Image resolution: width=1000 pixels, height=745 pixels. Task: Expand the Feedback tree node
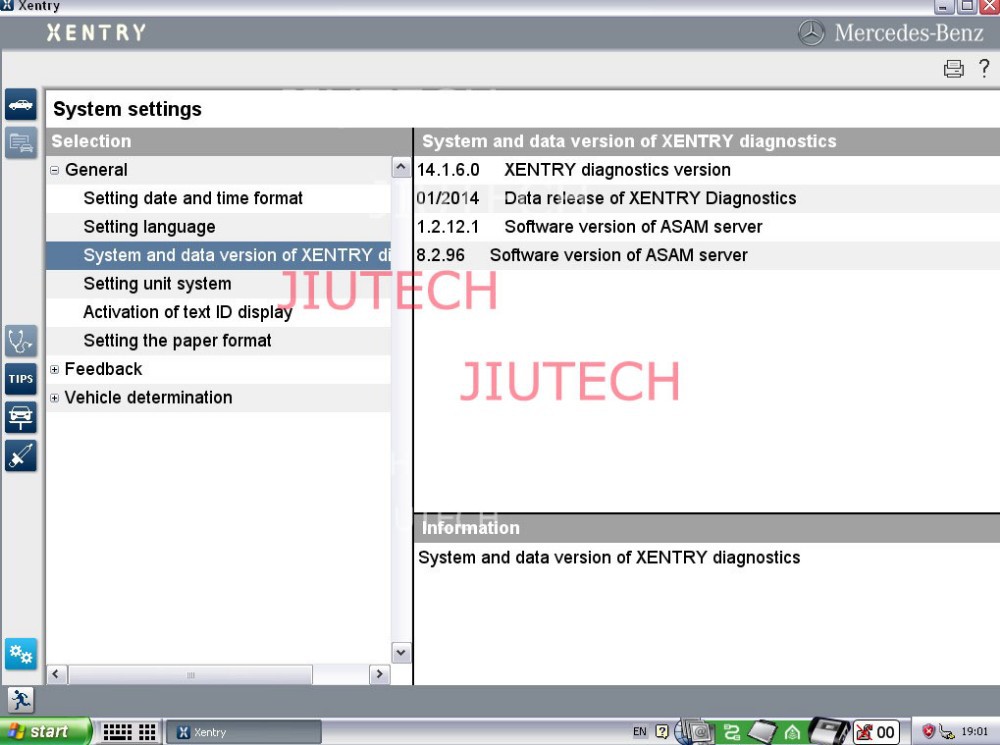55,370
